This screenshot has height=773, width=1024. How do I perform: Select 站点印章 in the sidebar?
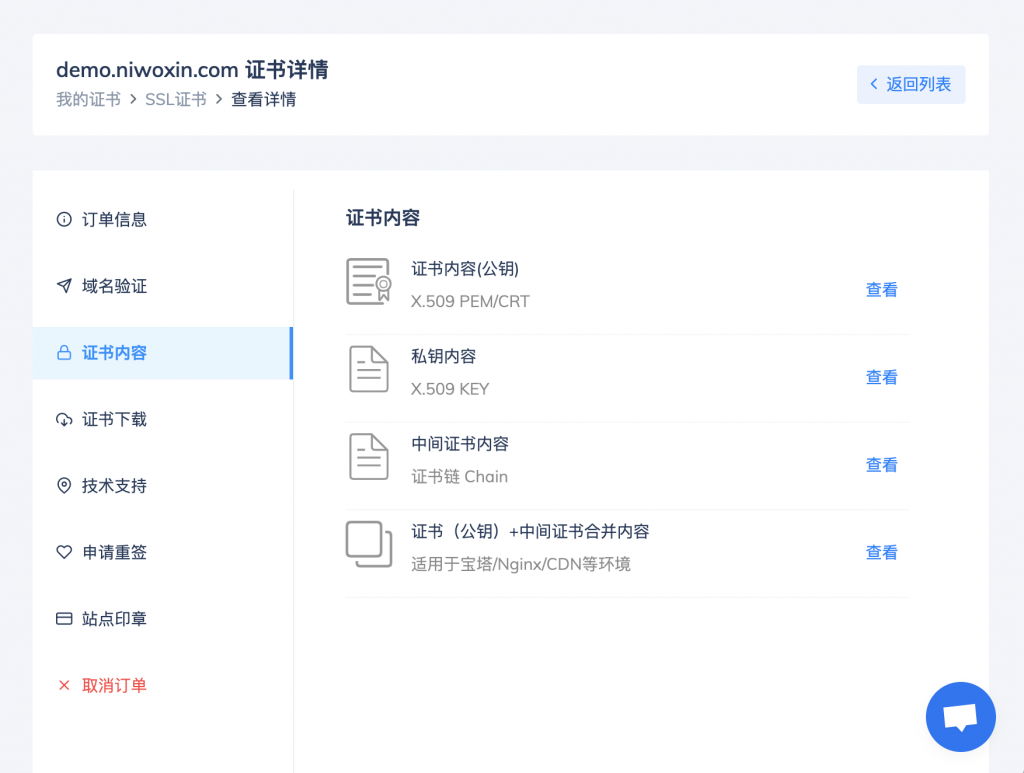114,619
